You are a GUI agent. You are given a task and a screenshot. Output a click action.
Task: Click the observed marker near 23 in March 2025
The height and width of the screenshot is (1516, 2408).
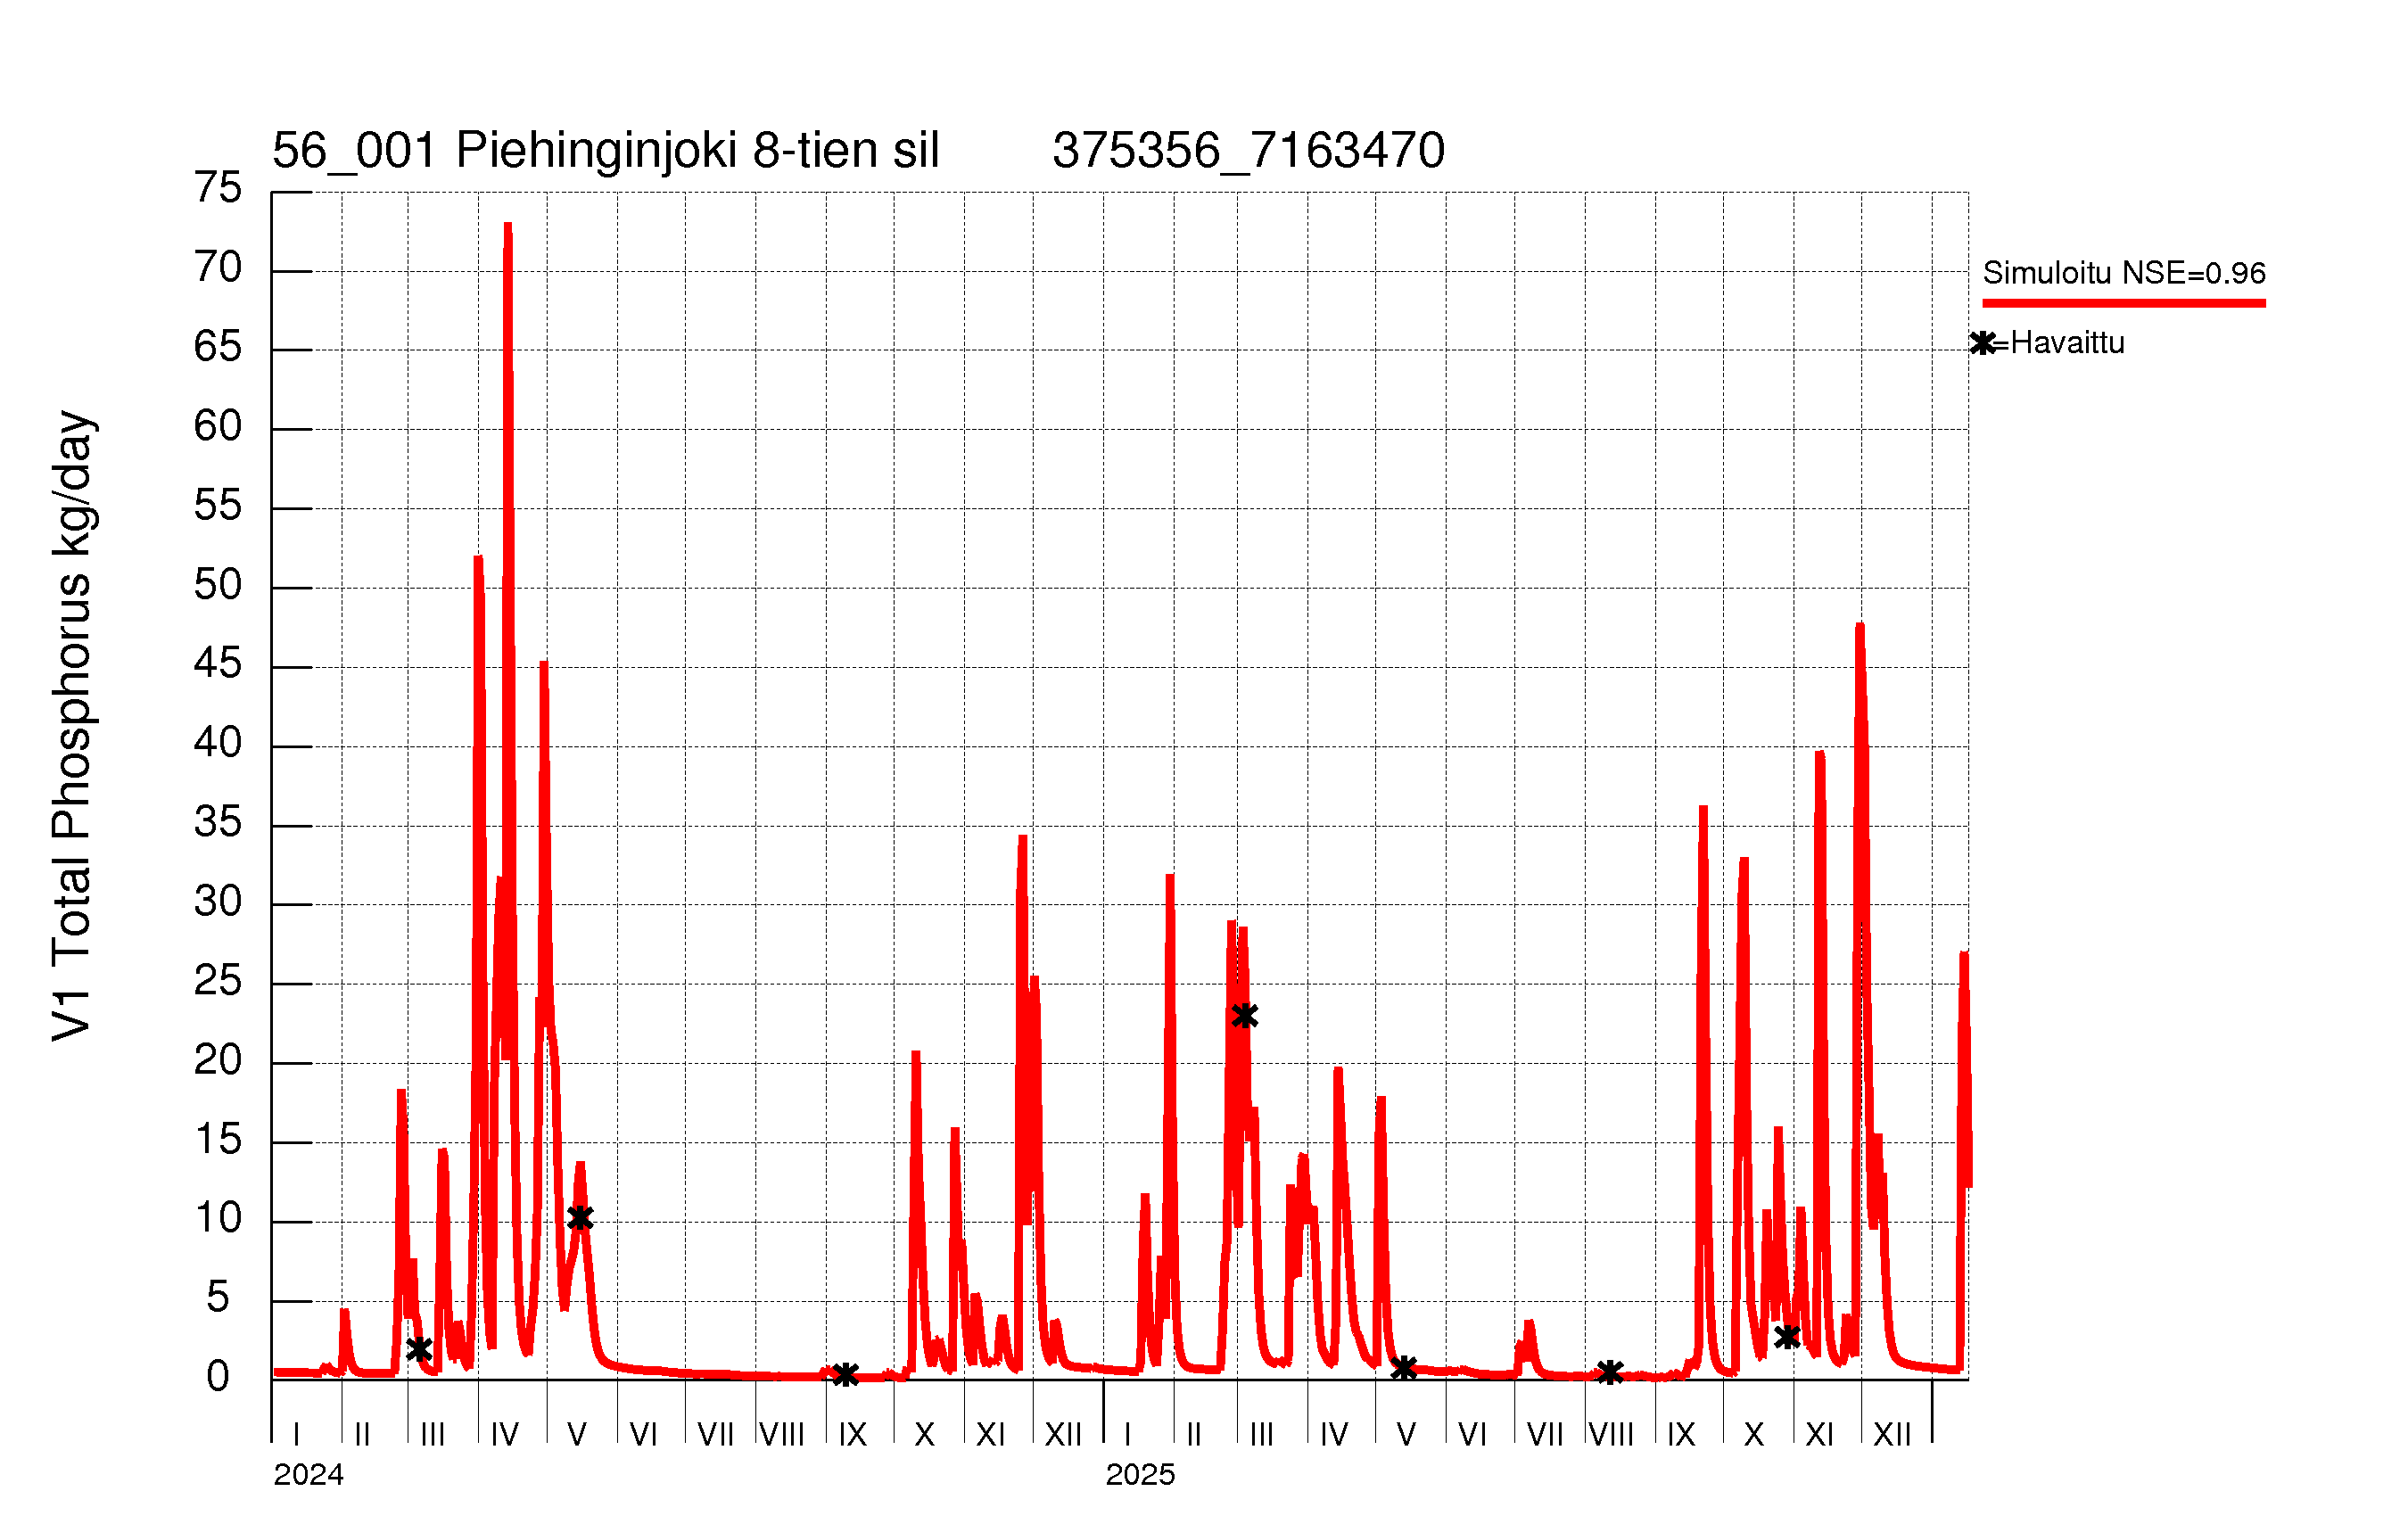click(1244, 1016)
